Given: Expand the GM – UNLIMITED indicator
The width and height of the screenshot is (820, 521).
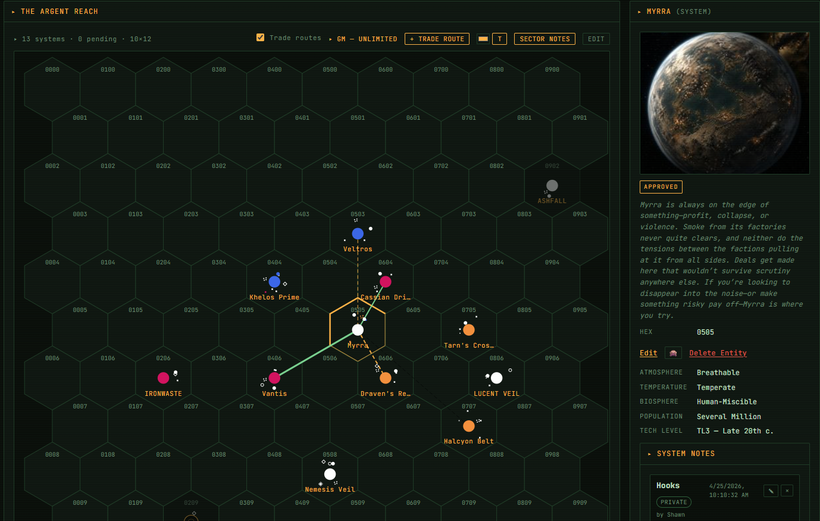Looking at the screenshot, I should tap(363, 39).
